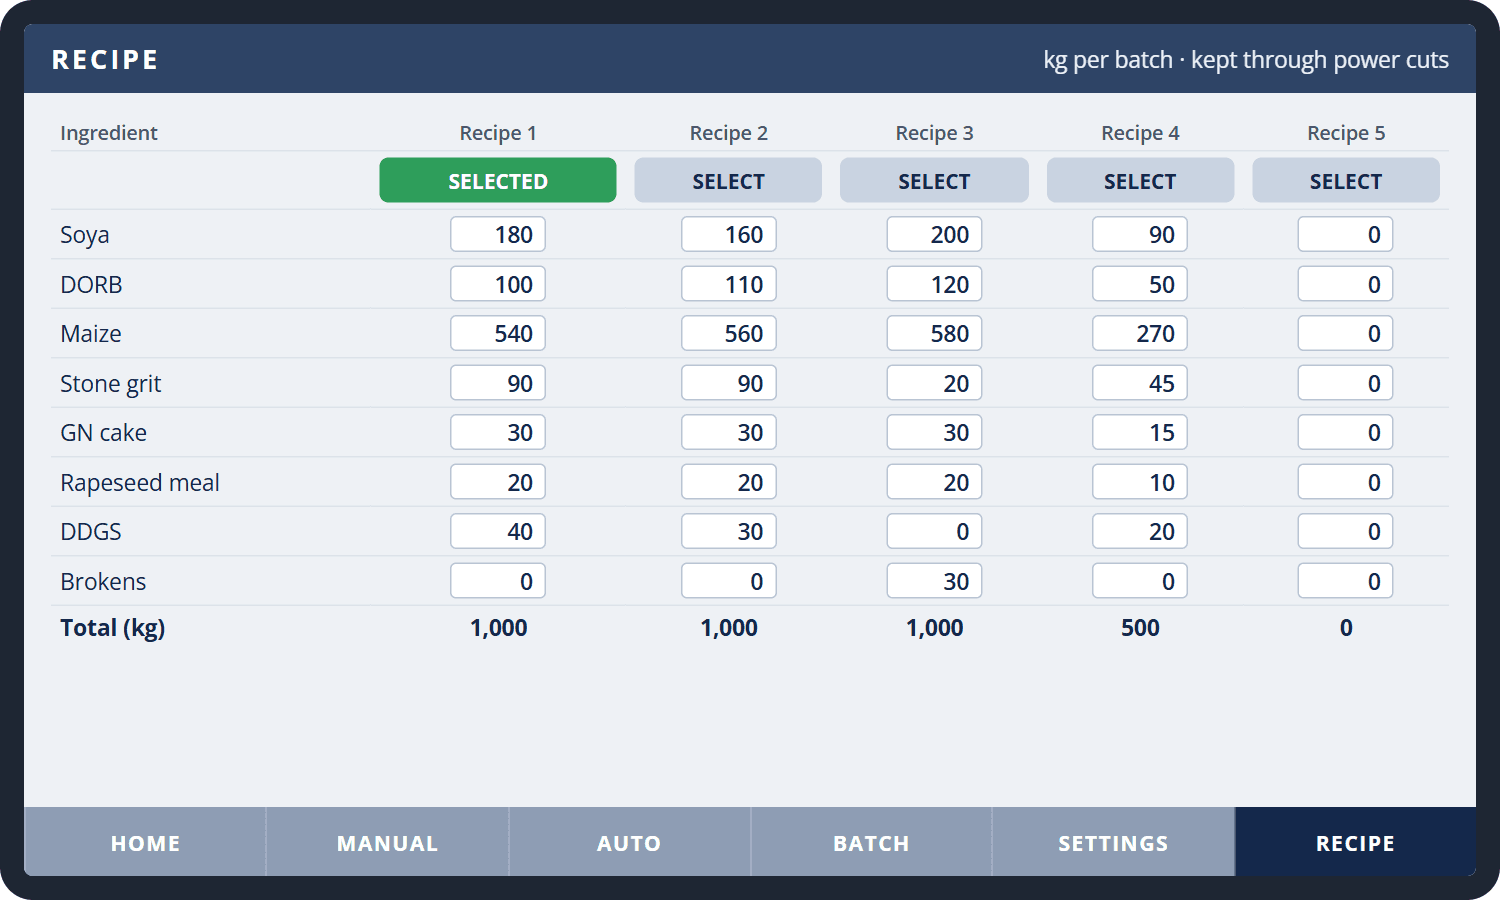Edit DORB amount in Recipe 1
Viewport: 1500px width, 900px height.
(x=498, y=284)
